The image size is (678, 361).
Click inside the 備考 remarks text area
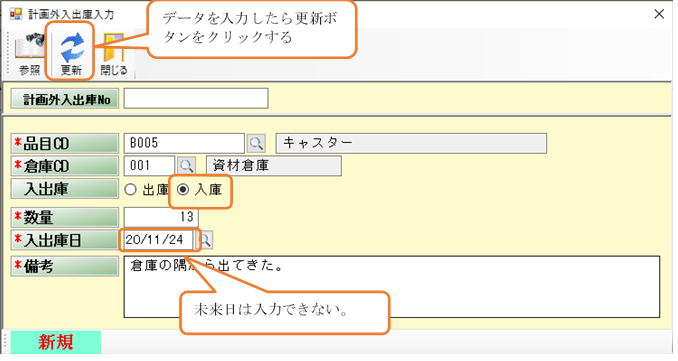pyautogui.click(x=392, y=287)
